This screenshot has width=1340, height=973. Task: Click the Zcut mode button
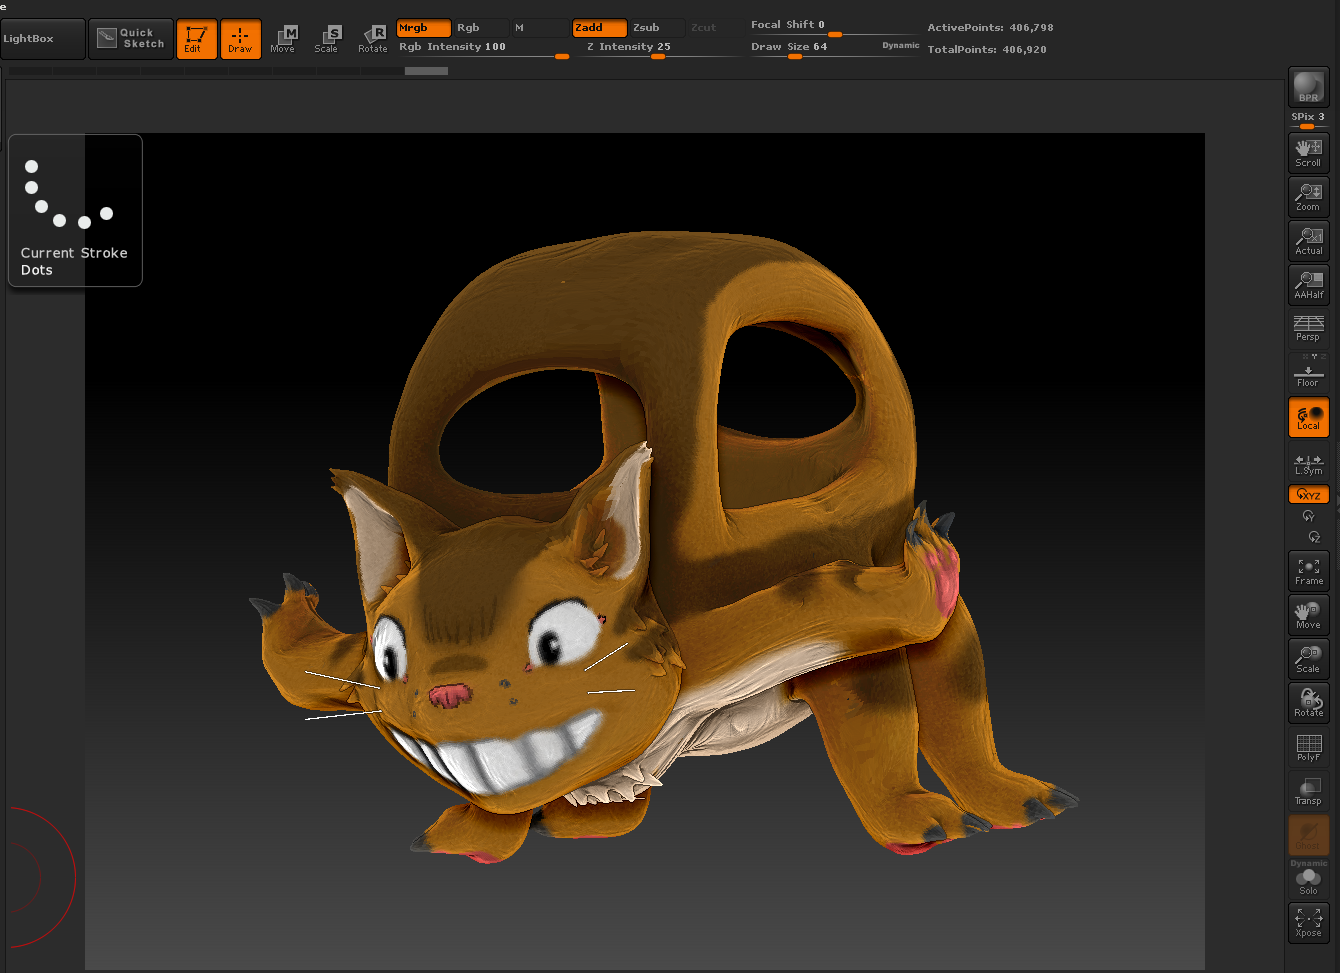click(x=712, y=28)
